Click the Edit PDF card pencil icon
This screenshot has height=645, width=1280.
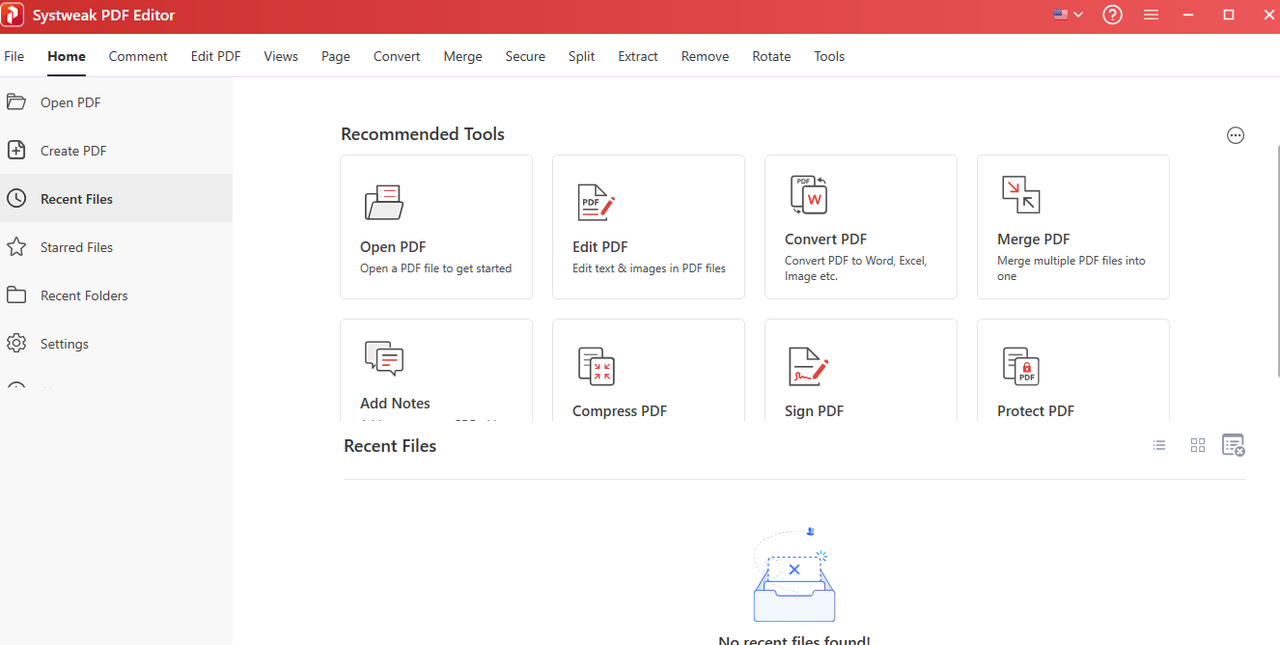596,203
